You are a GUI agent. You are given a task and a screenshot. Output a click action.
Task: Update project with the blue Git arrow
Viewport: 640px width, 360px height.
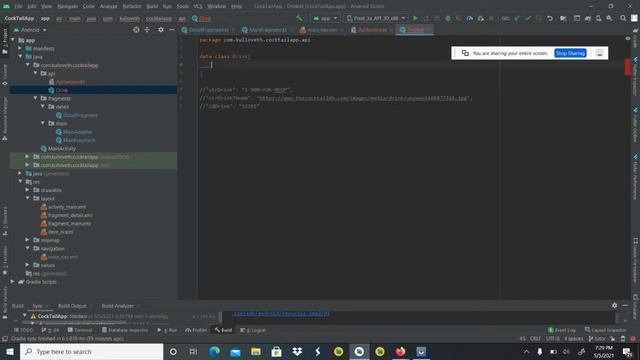tap(517, 18)
